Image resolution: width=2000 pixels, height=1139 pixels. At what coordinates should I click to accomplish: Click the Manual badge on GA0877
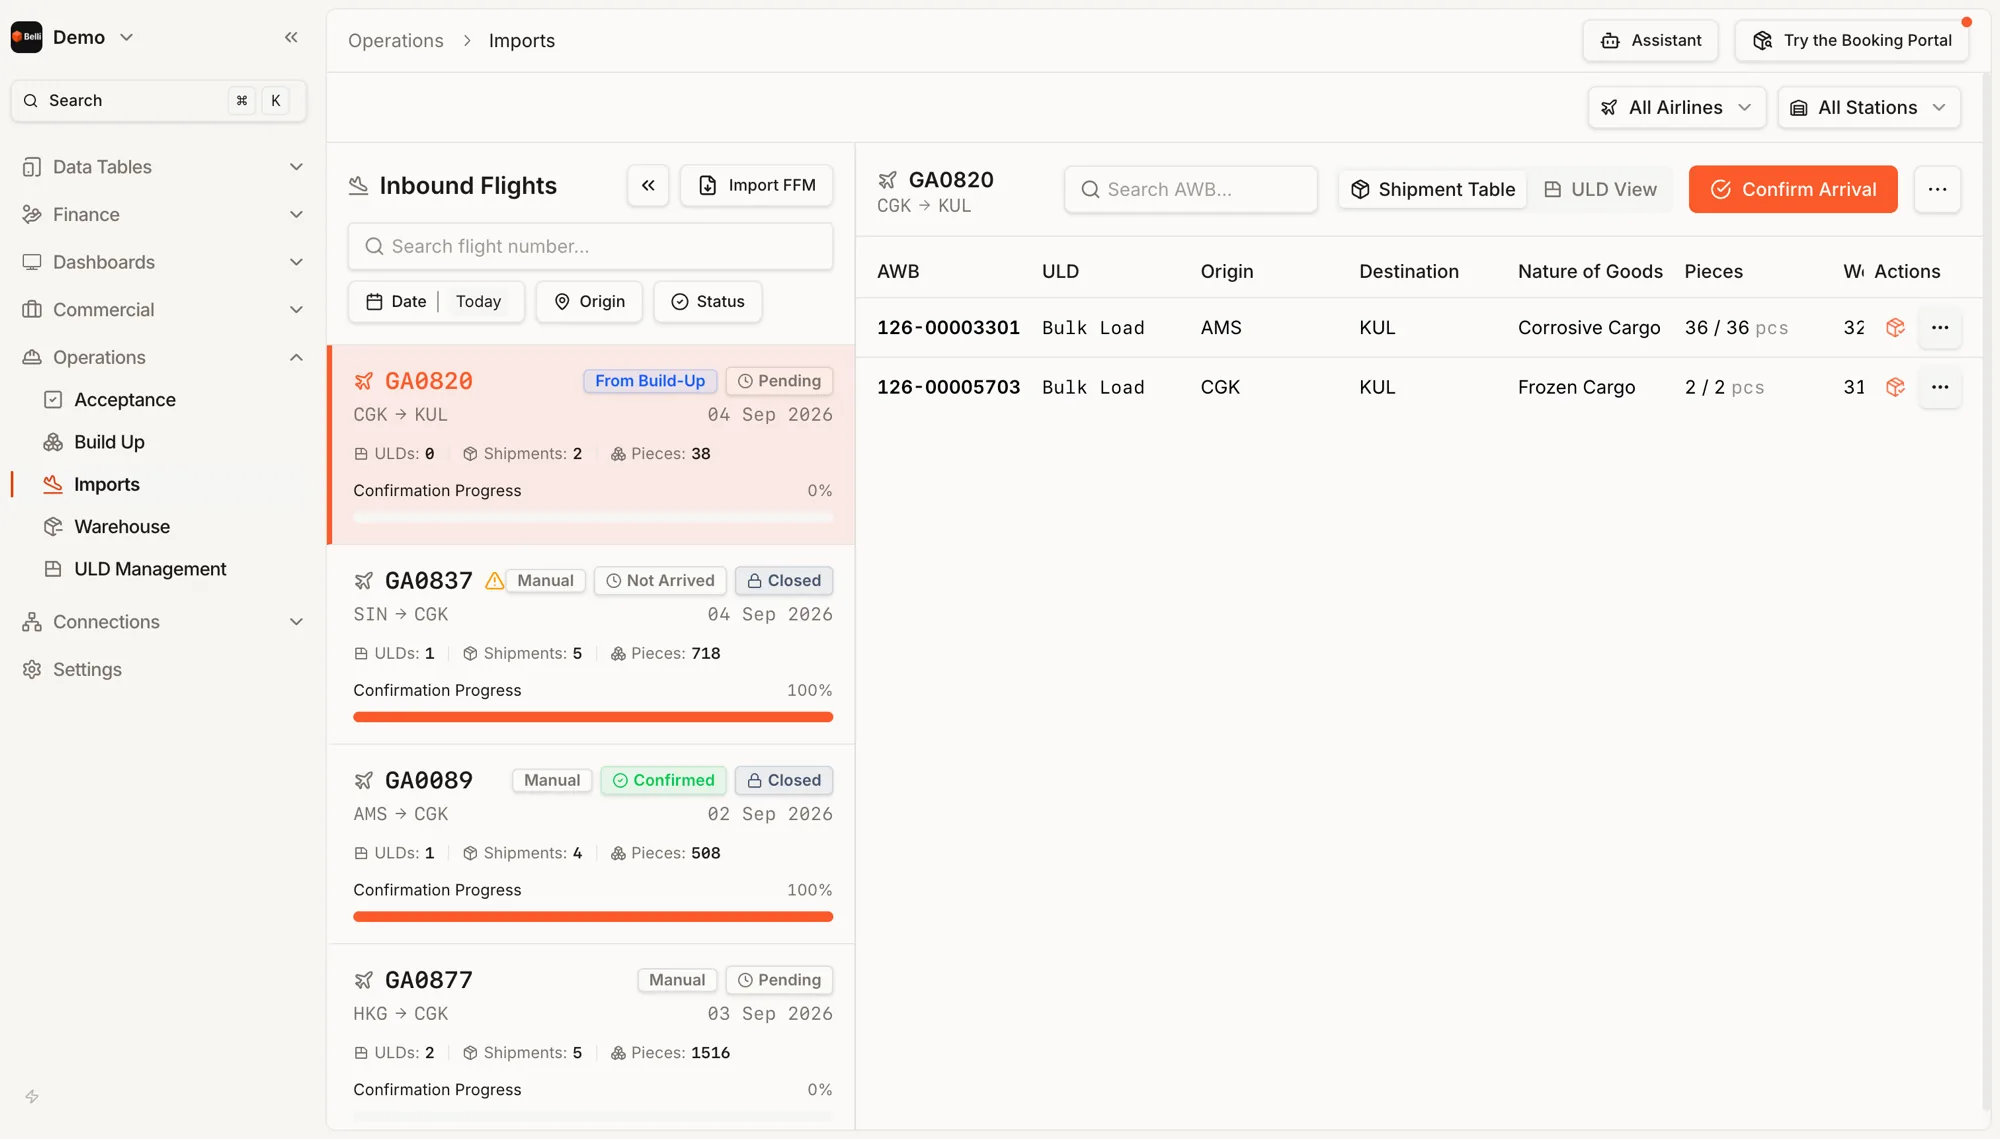(677, 980)
